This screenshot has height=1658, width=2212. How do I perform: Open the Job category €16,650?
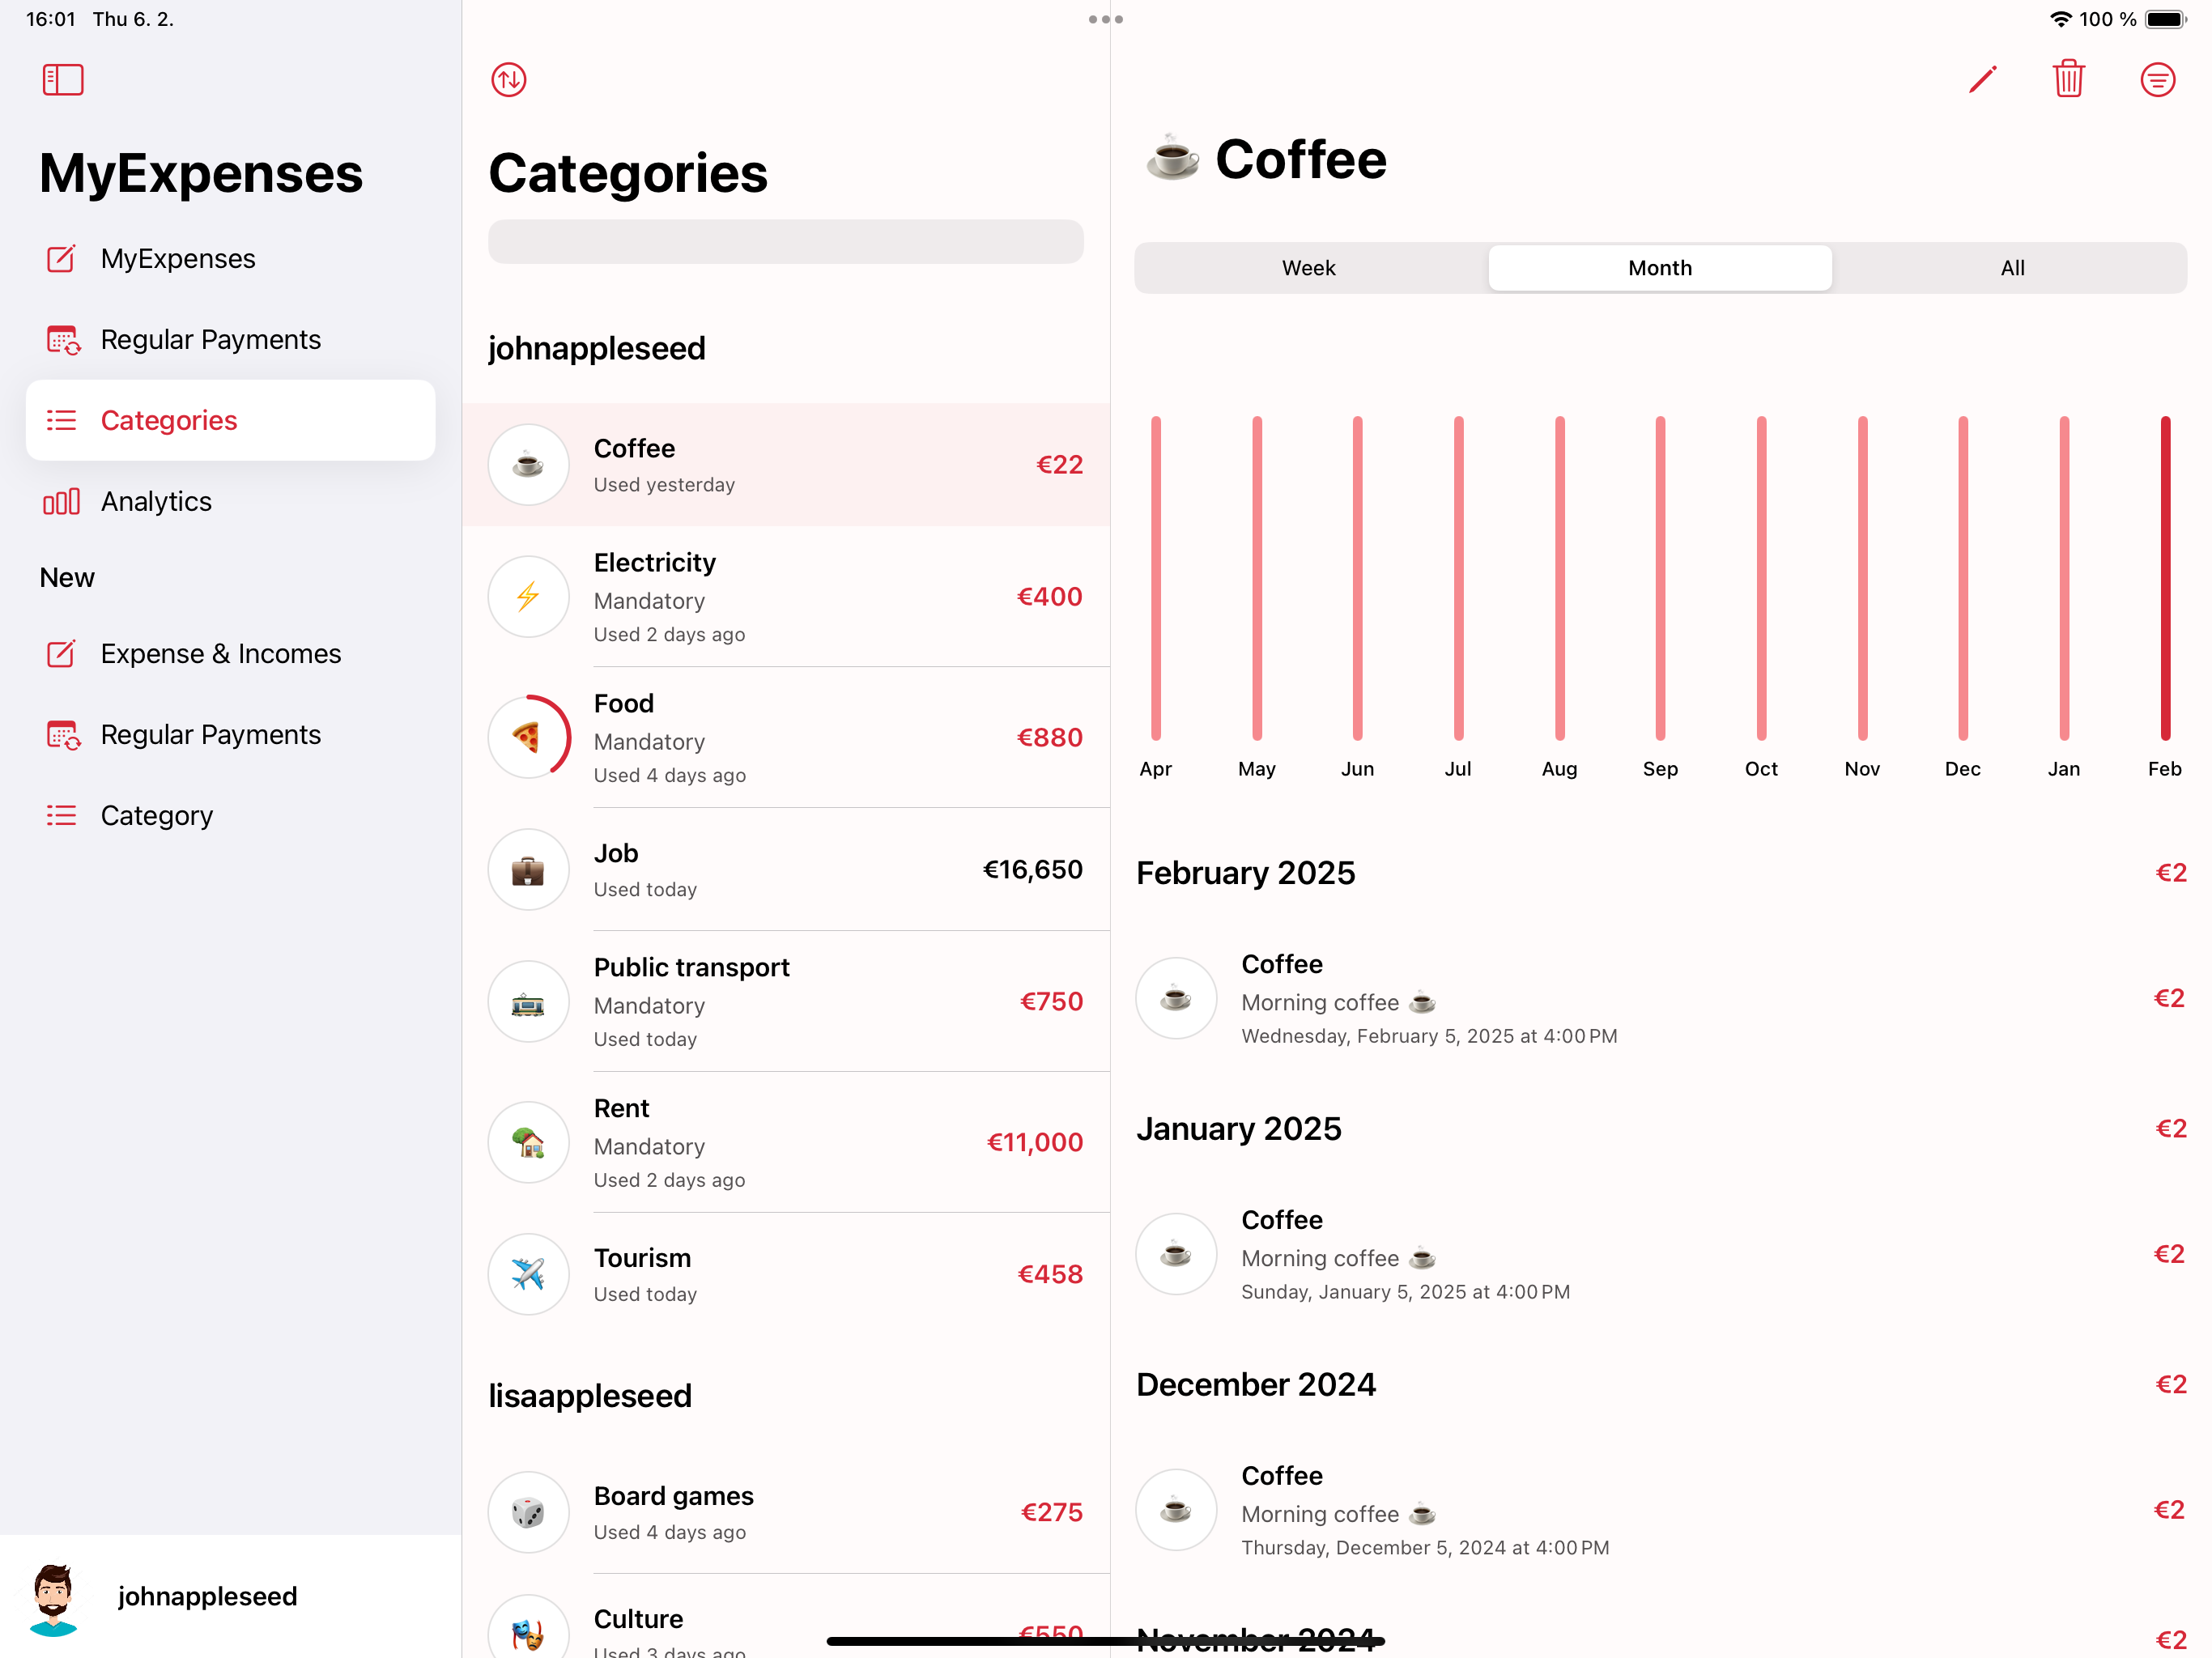786,870
